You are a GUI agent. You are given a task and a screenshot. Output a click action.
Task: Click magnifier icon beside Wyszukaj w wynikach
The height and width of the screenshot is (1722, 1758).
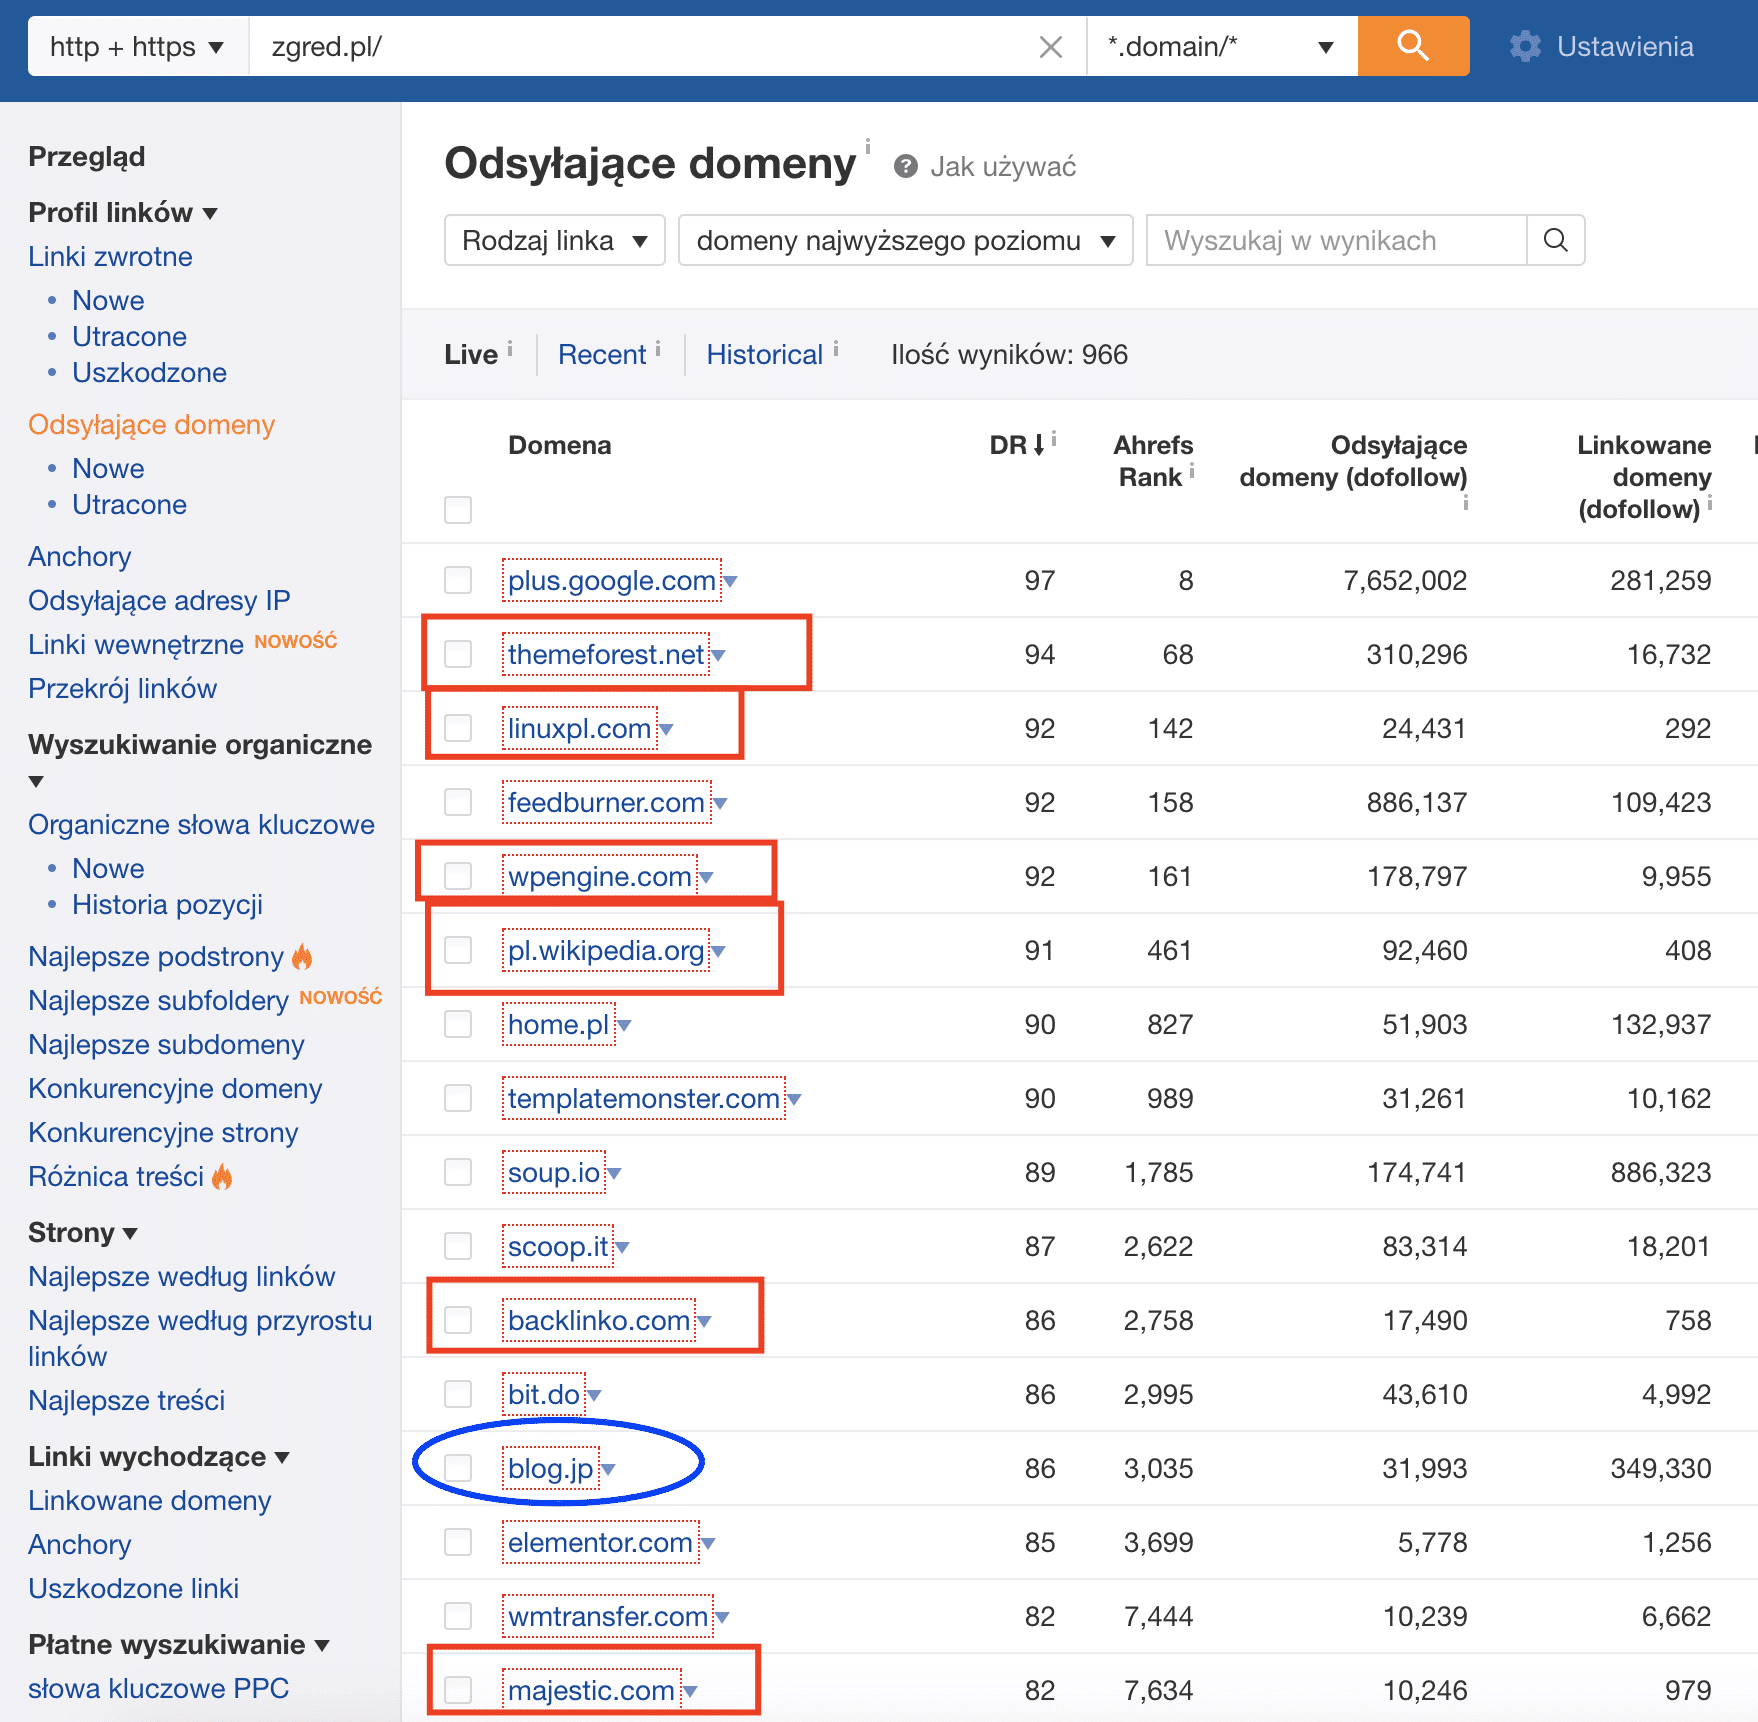(1555, 240)
